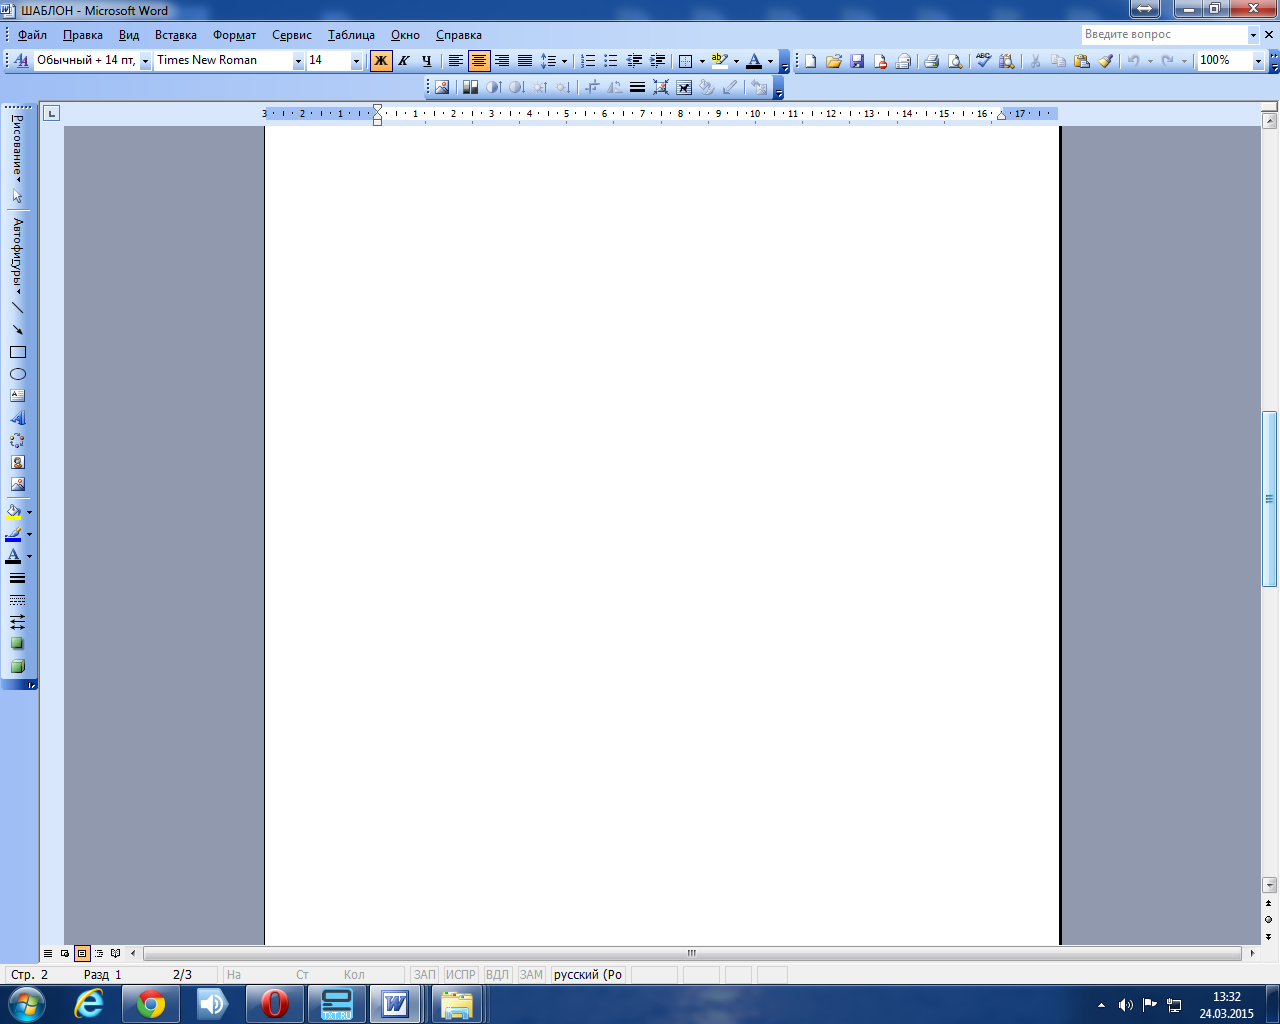Open the Вставка menu
Screen dimensions: 1280x1024
(x=176, y=35)
